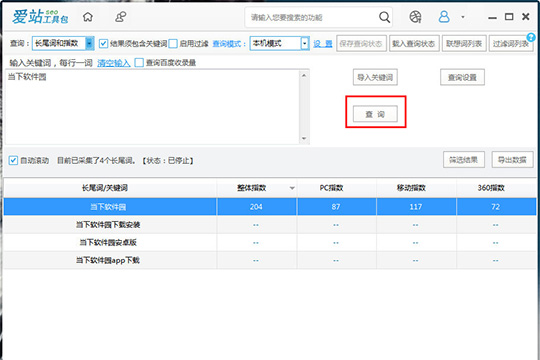Expand the account dropdown arrow
The width and height of the screenshot is (540, 360).
click(x=463, y=17)
